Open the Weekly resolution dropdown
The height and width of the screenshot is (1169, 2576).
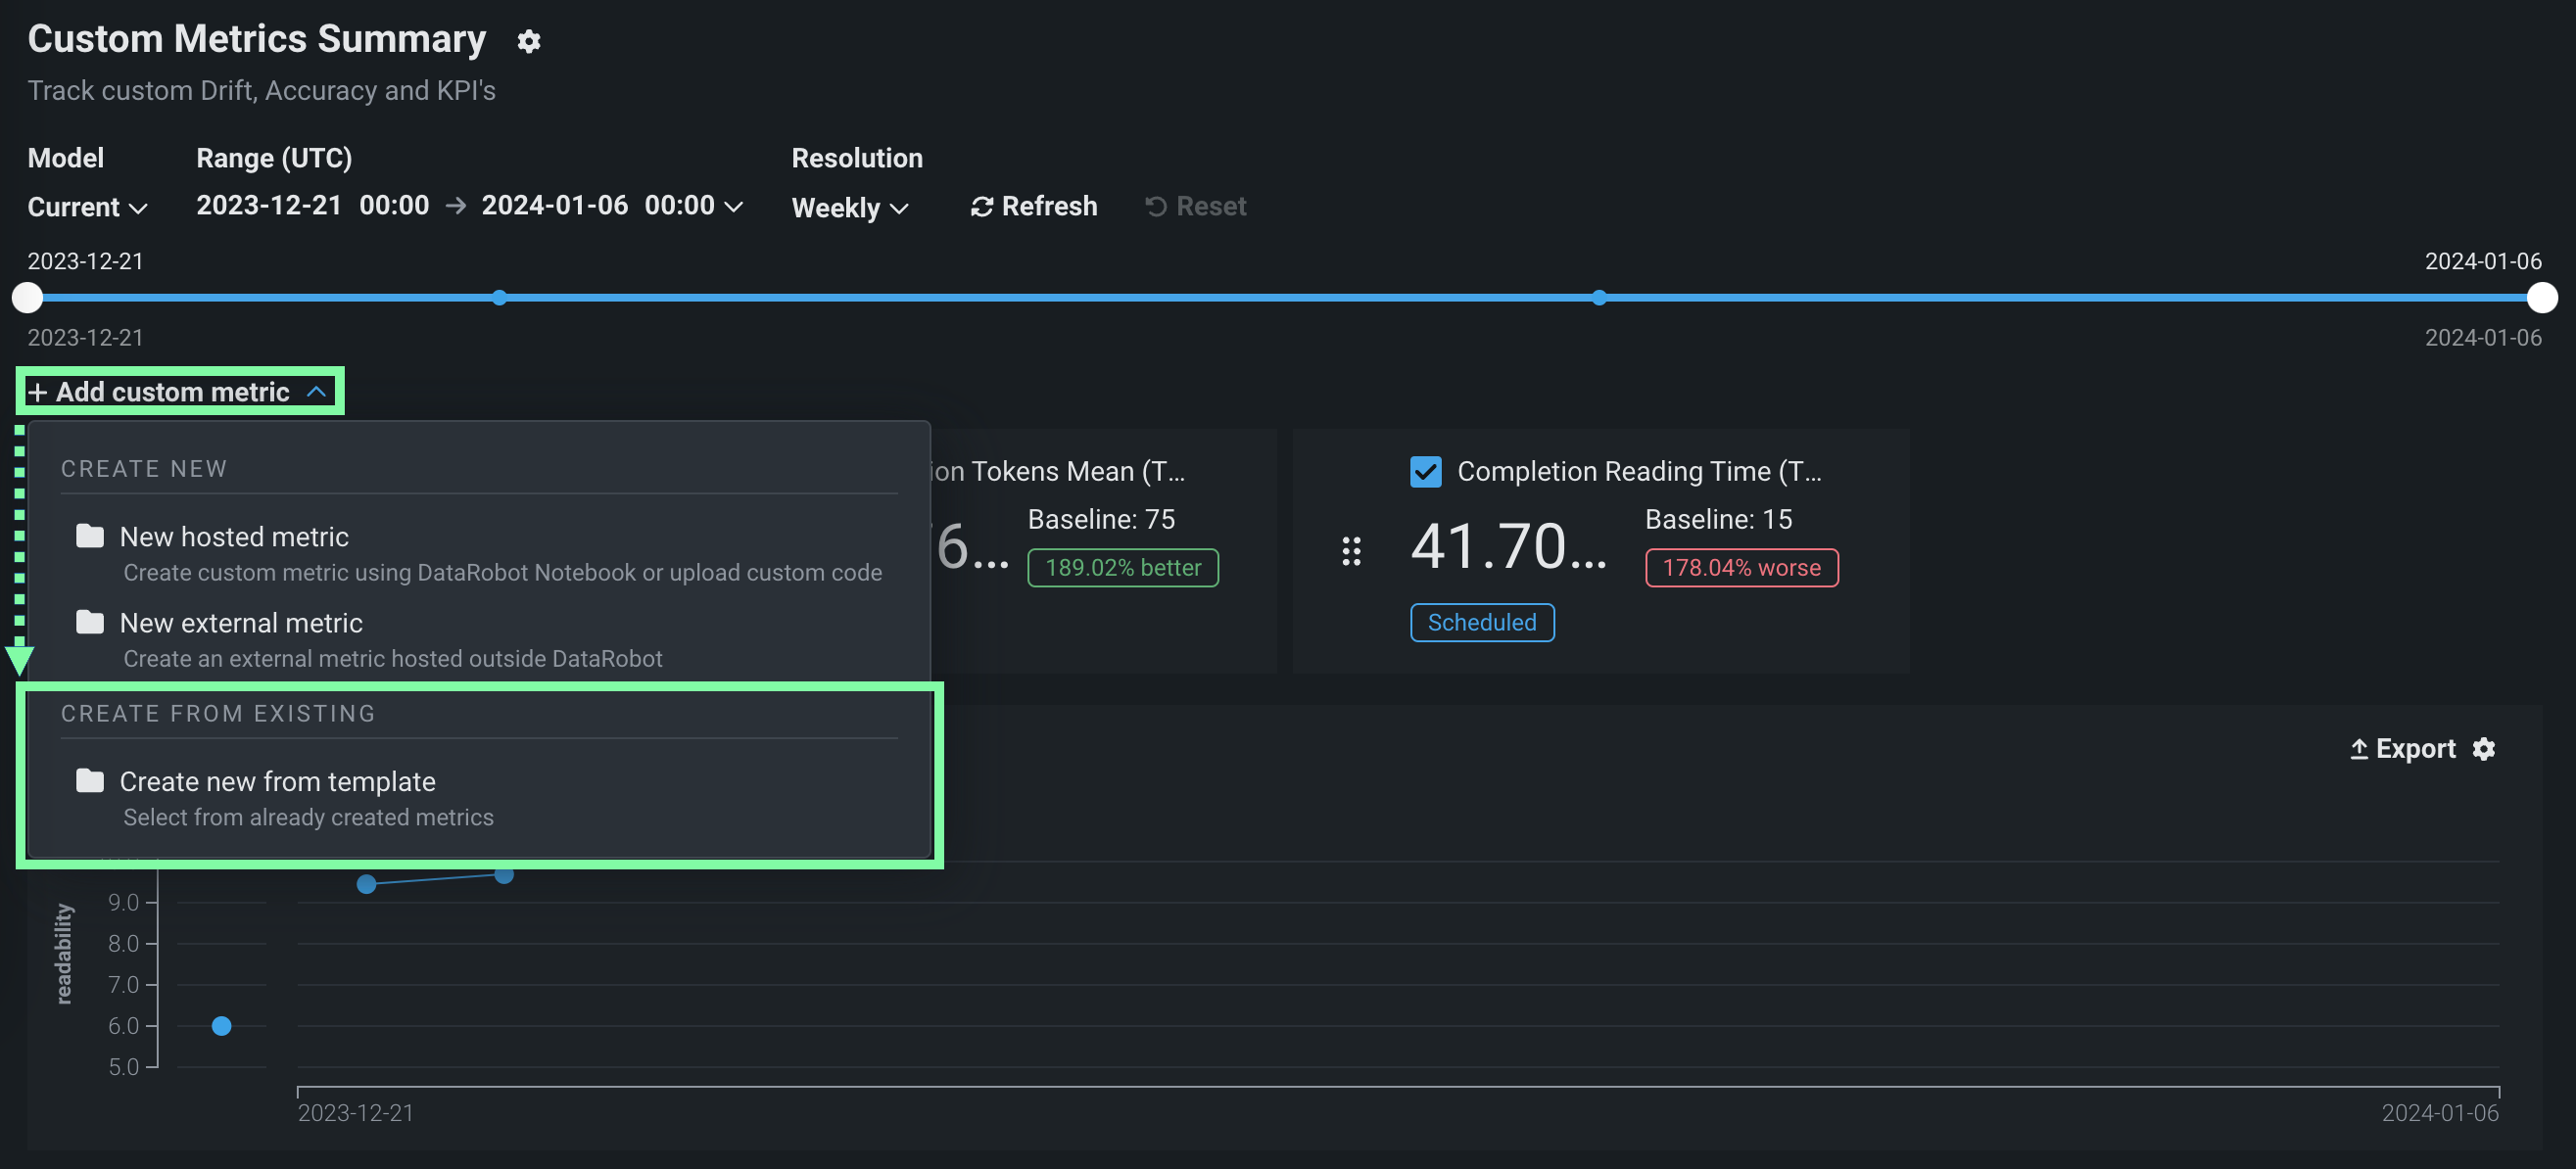coord(849,208)
